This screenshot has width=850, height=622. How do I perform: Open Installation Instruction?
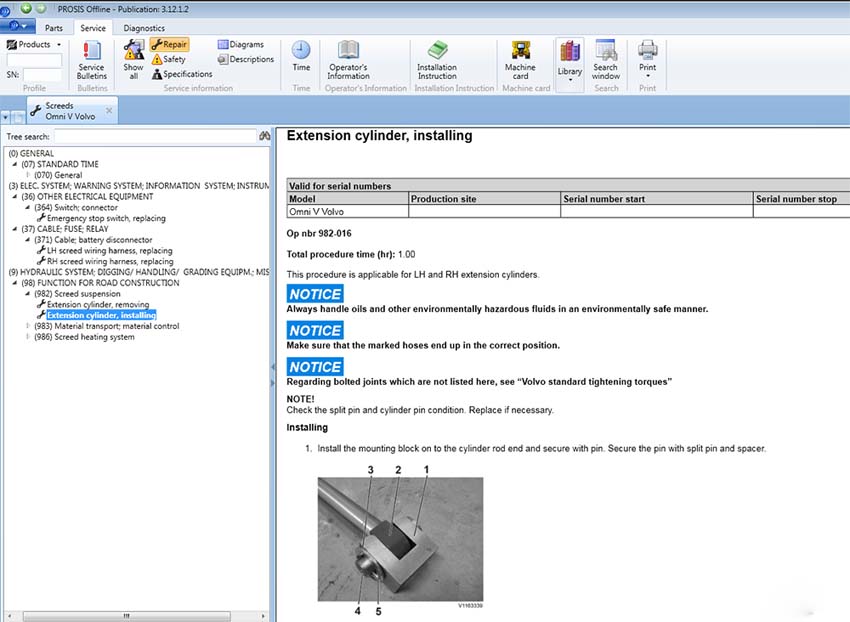(437, 60)
